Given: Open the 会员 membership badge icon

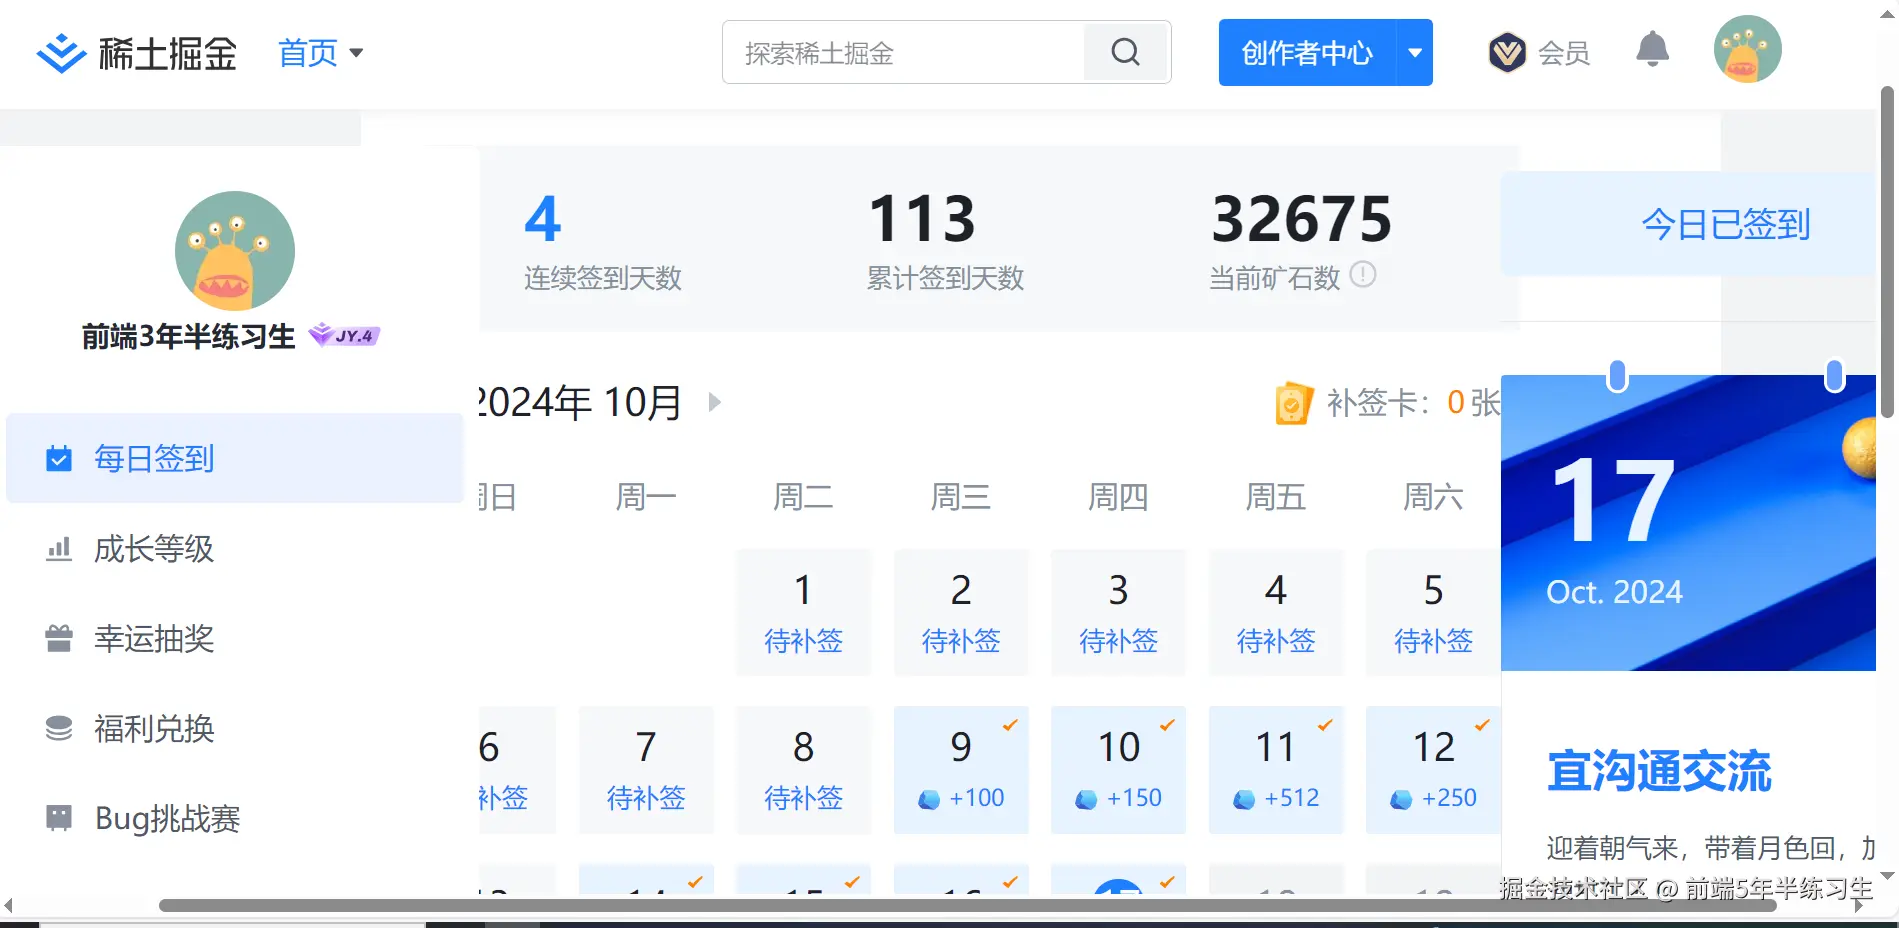Looking at the screenshot, I should pyautogui.click(x=1508, y=52).
